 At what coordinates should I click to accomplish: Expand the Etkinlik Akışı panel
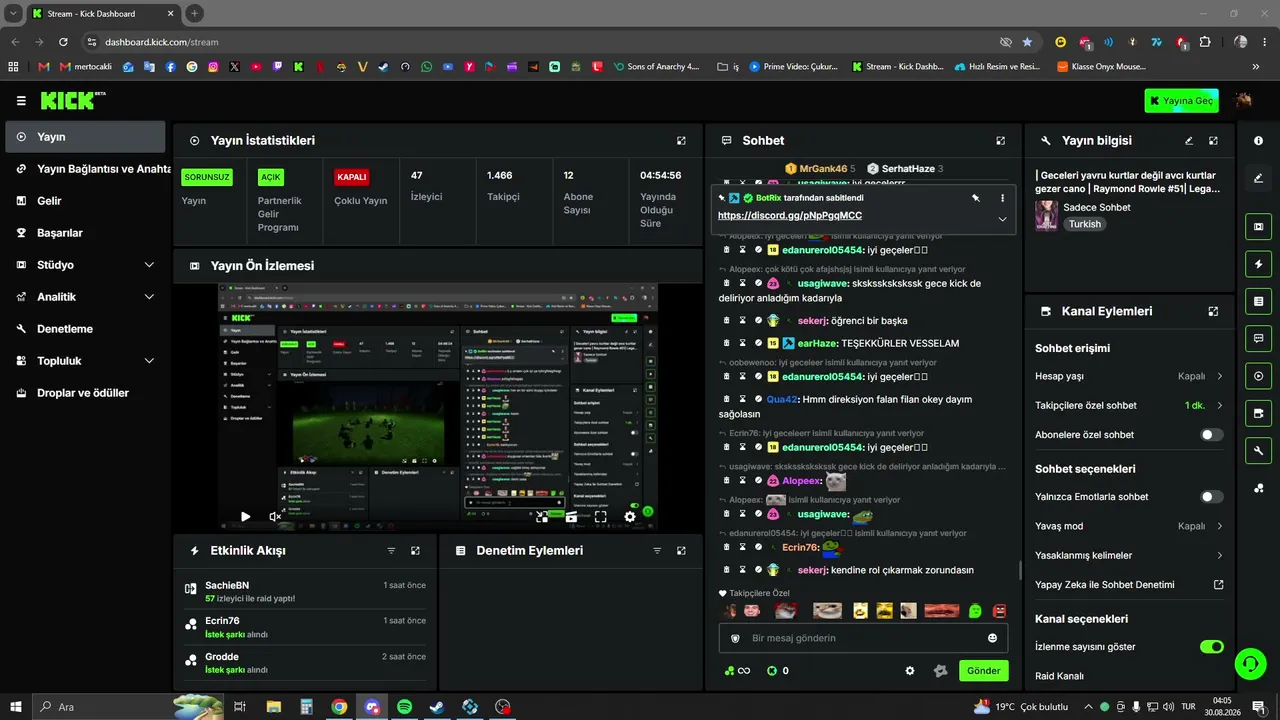pyautogui.click(x=415, y=551)
